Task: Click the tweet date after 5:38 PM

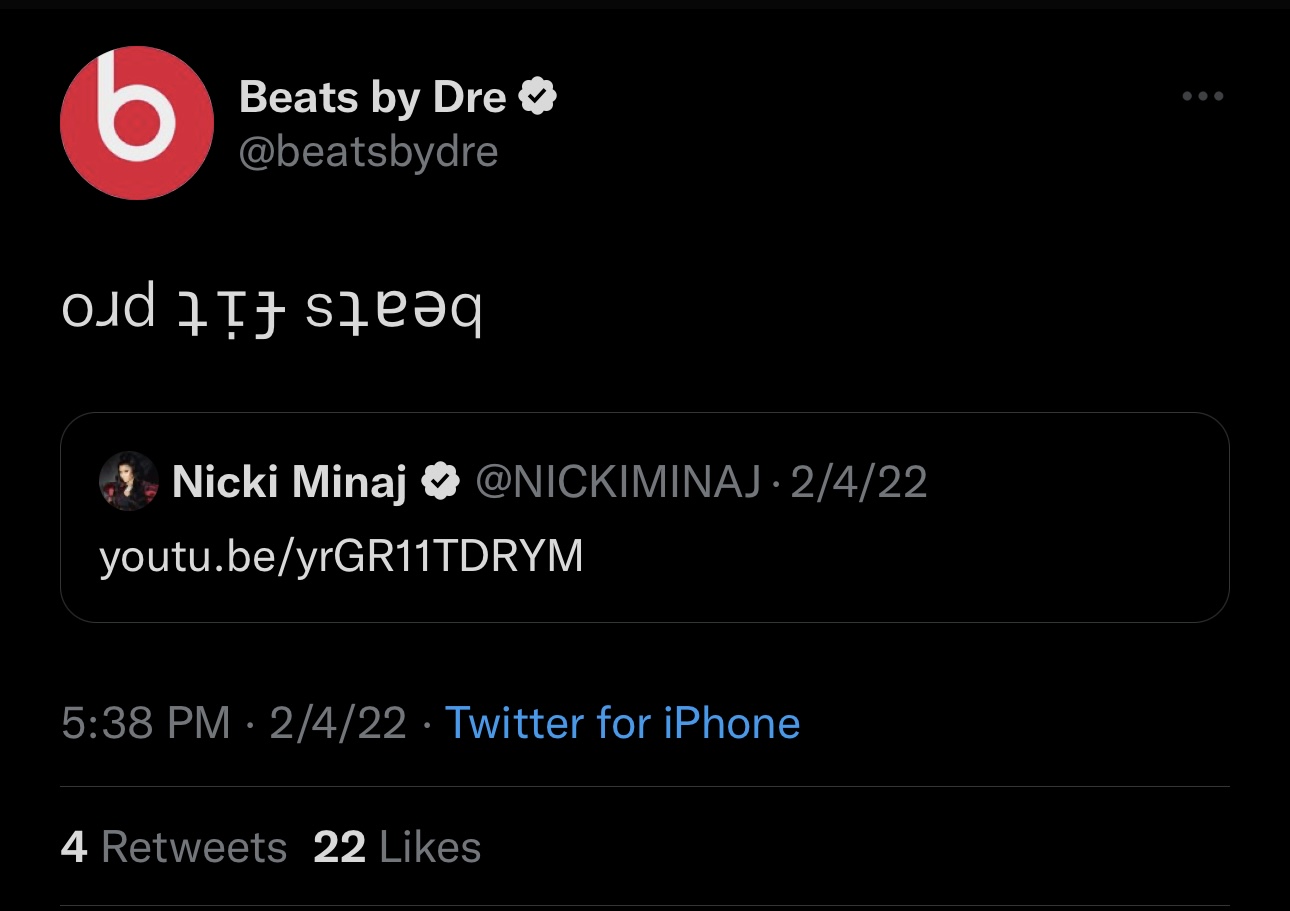Action: click(338, 723)
